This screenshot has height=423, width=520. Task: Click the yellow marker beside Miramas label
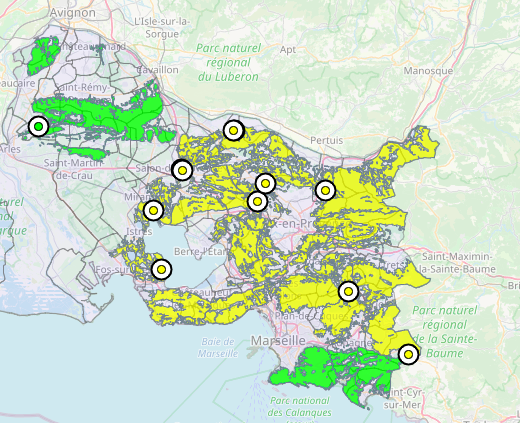[153, 210]
